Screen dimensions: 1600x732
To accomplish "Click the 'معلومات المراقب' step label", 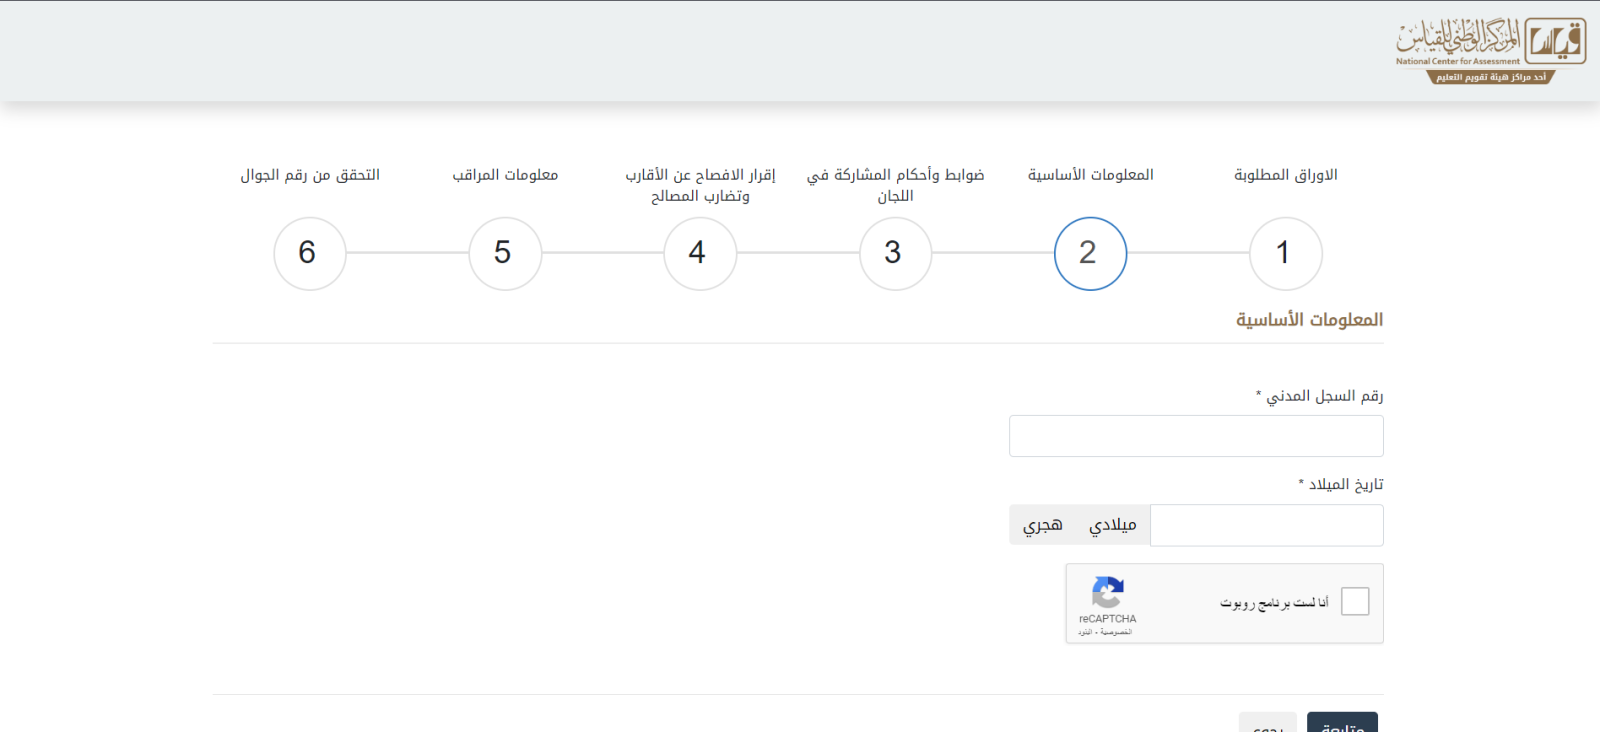I will click(x=505, y=175).
